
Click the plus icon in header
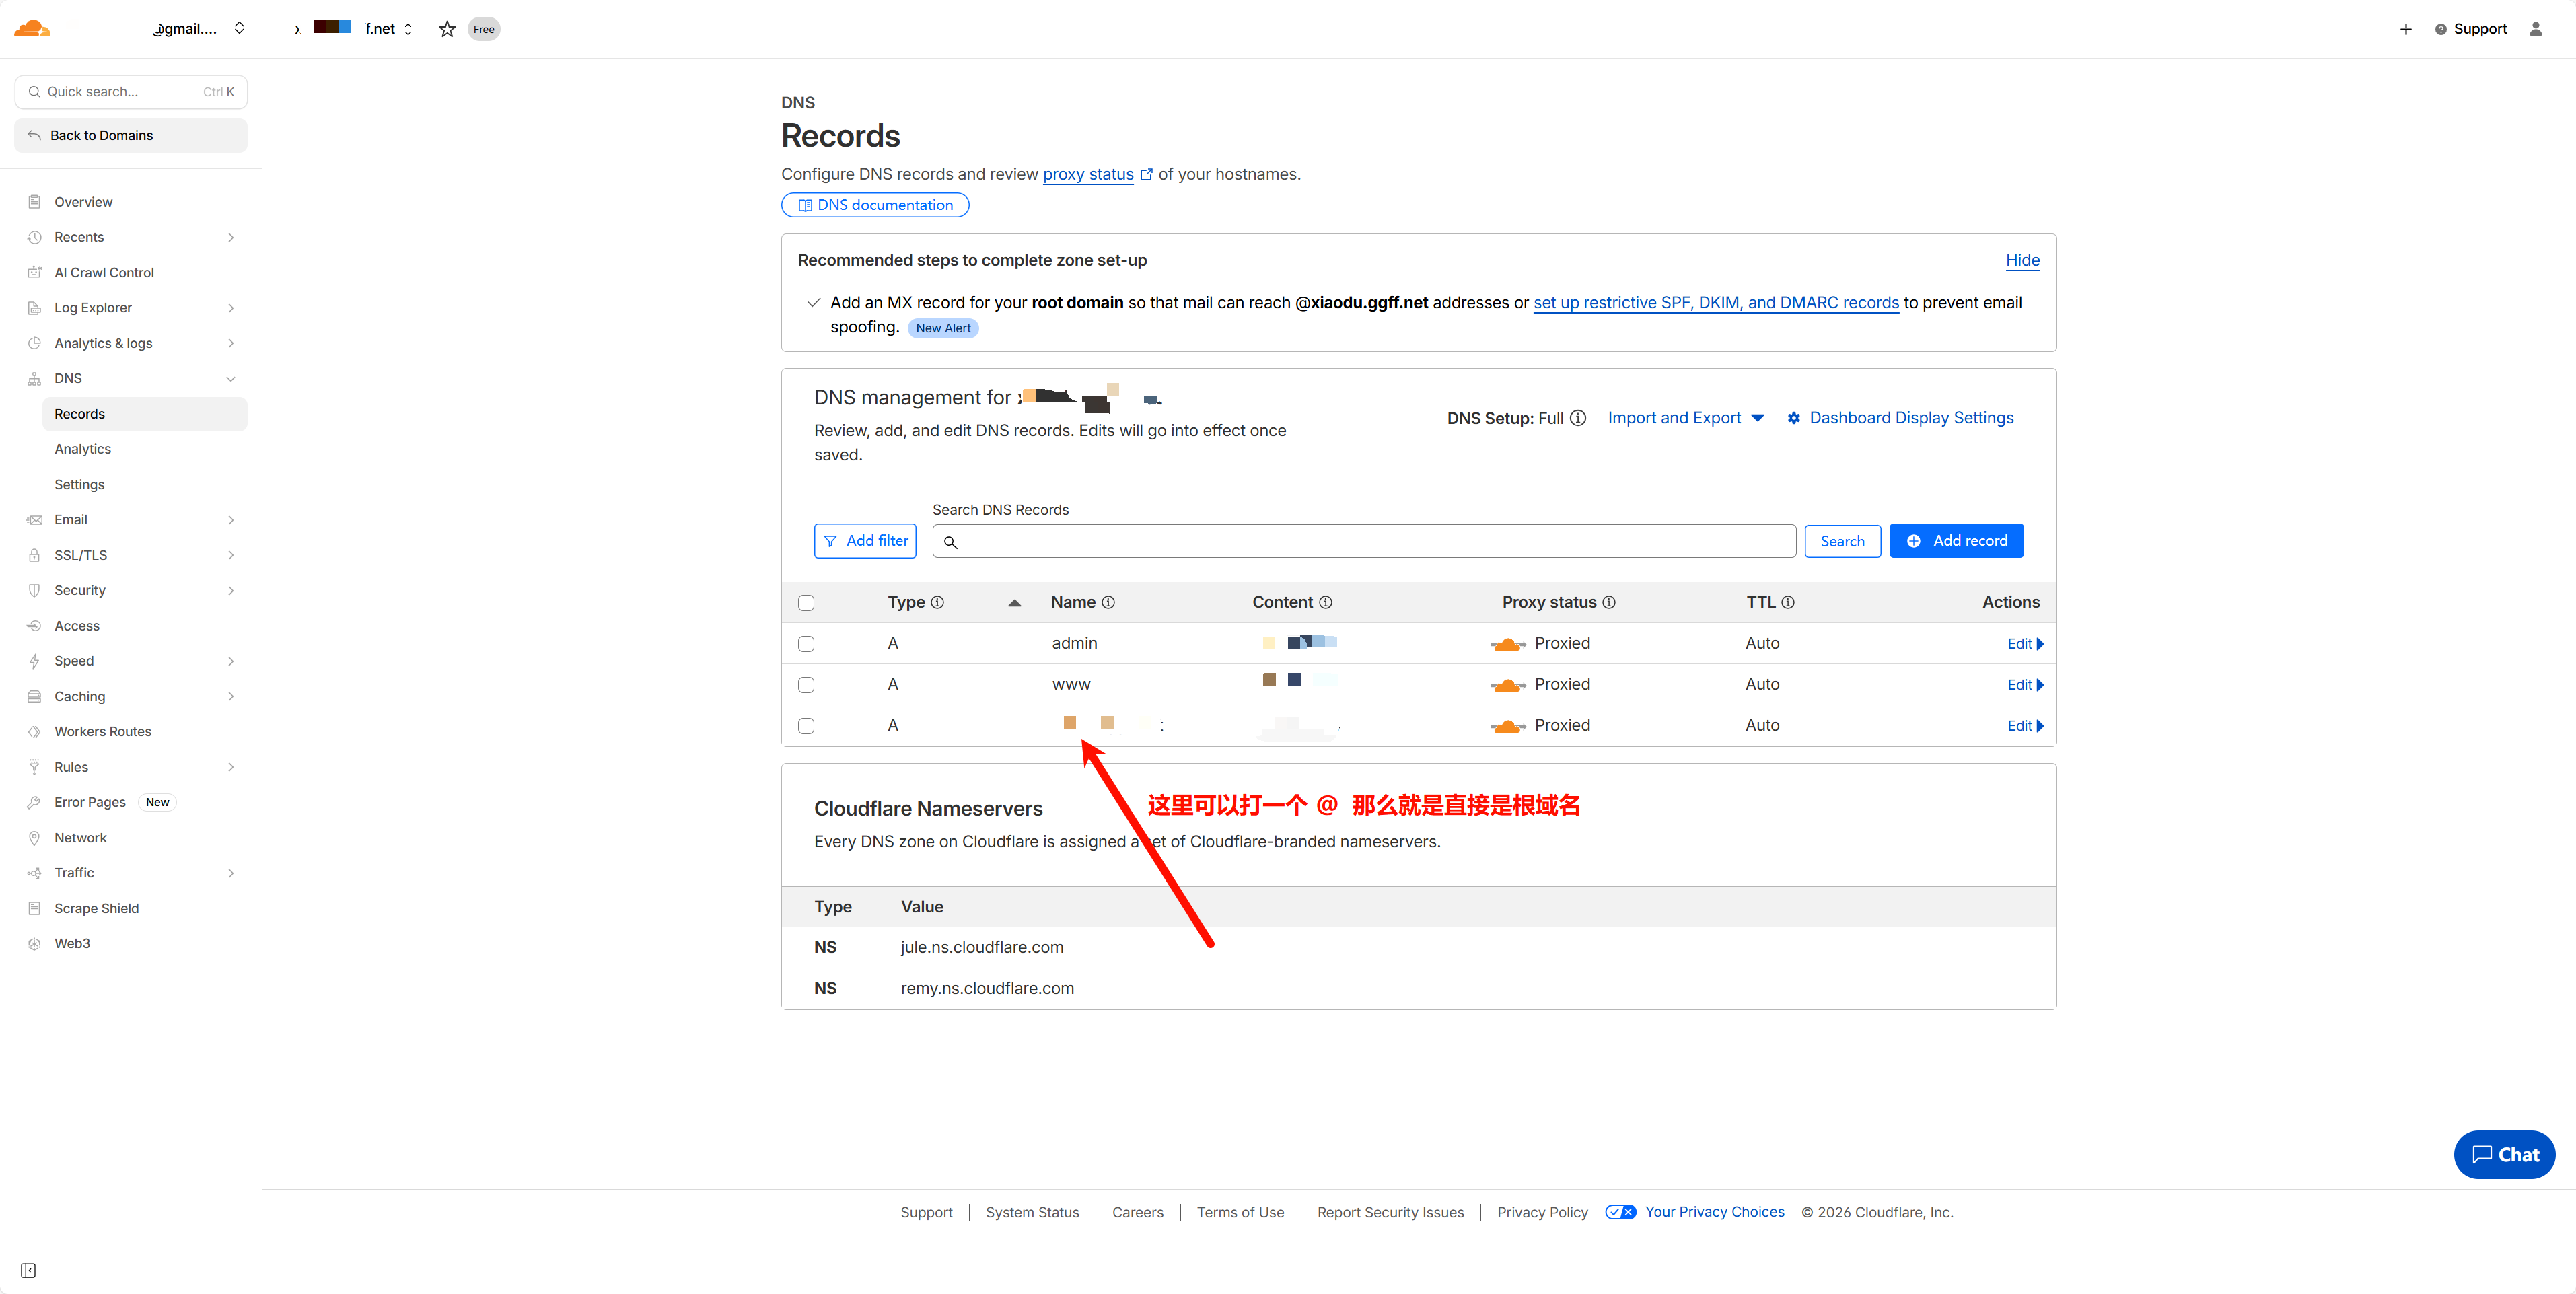[x=2405, y=29]
